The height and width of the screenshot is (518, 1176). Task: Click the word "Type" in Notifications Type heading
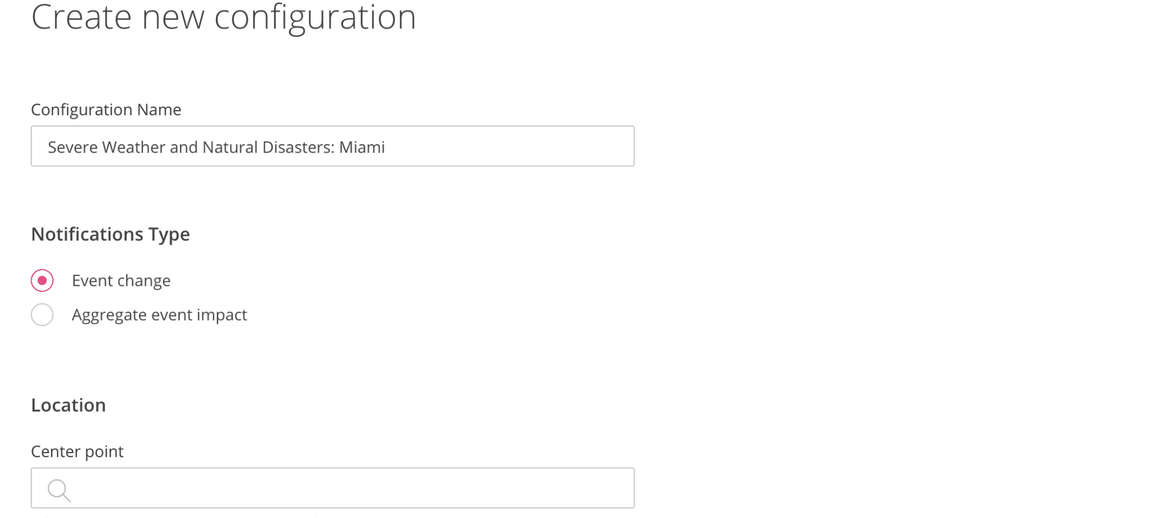tap(169, 234)
